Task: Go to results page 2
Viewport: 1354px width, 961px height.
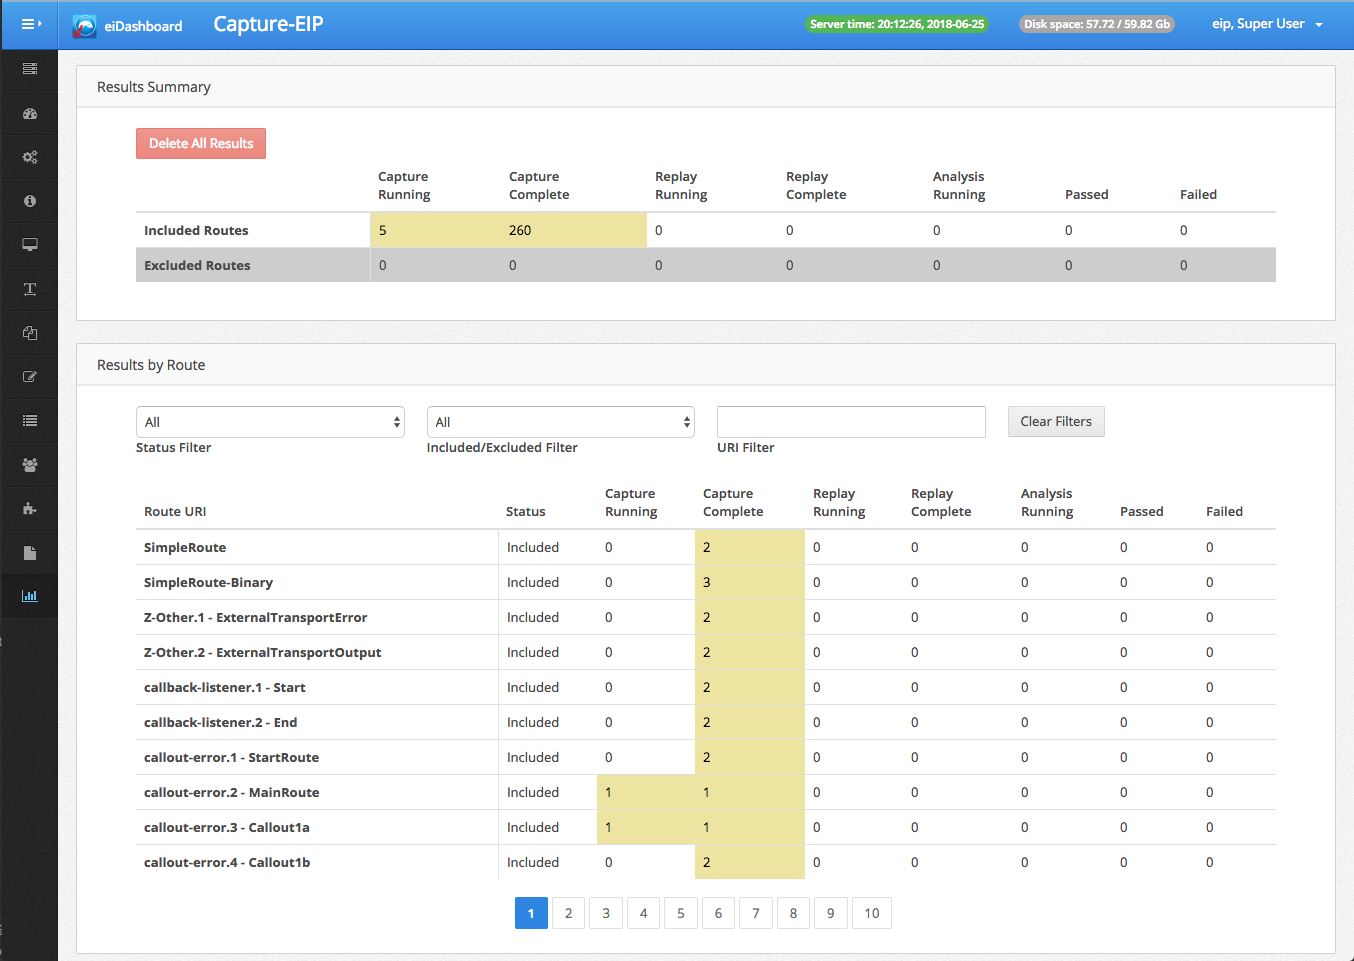Action: 568,913
